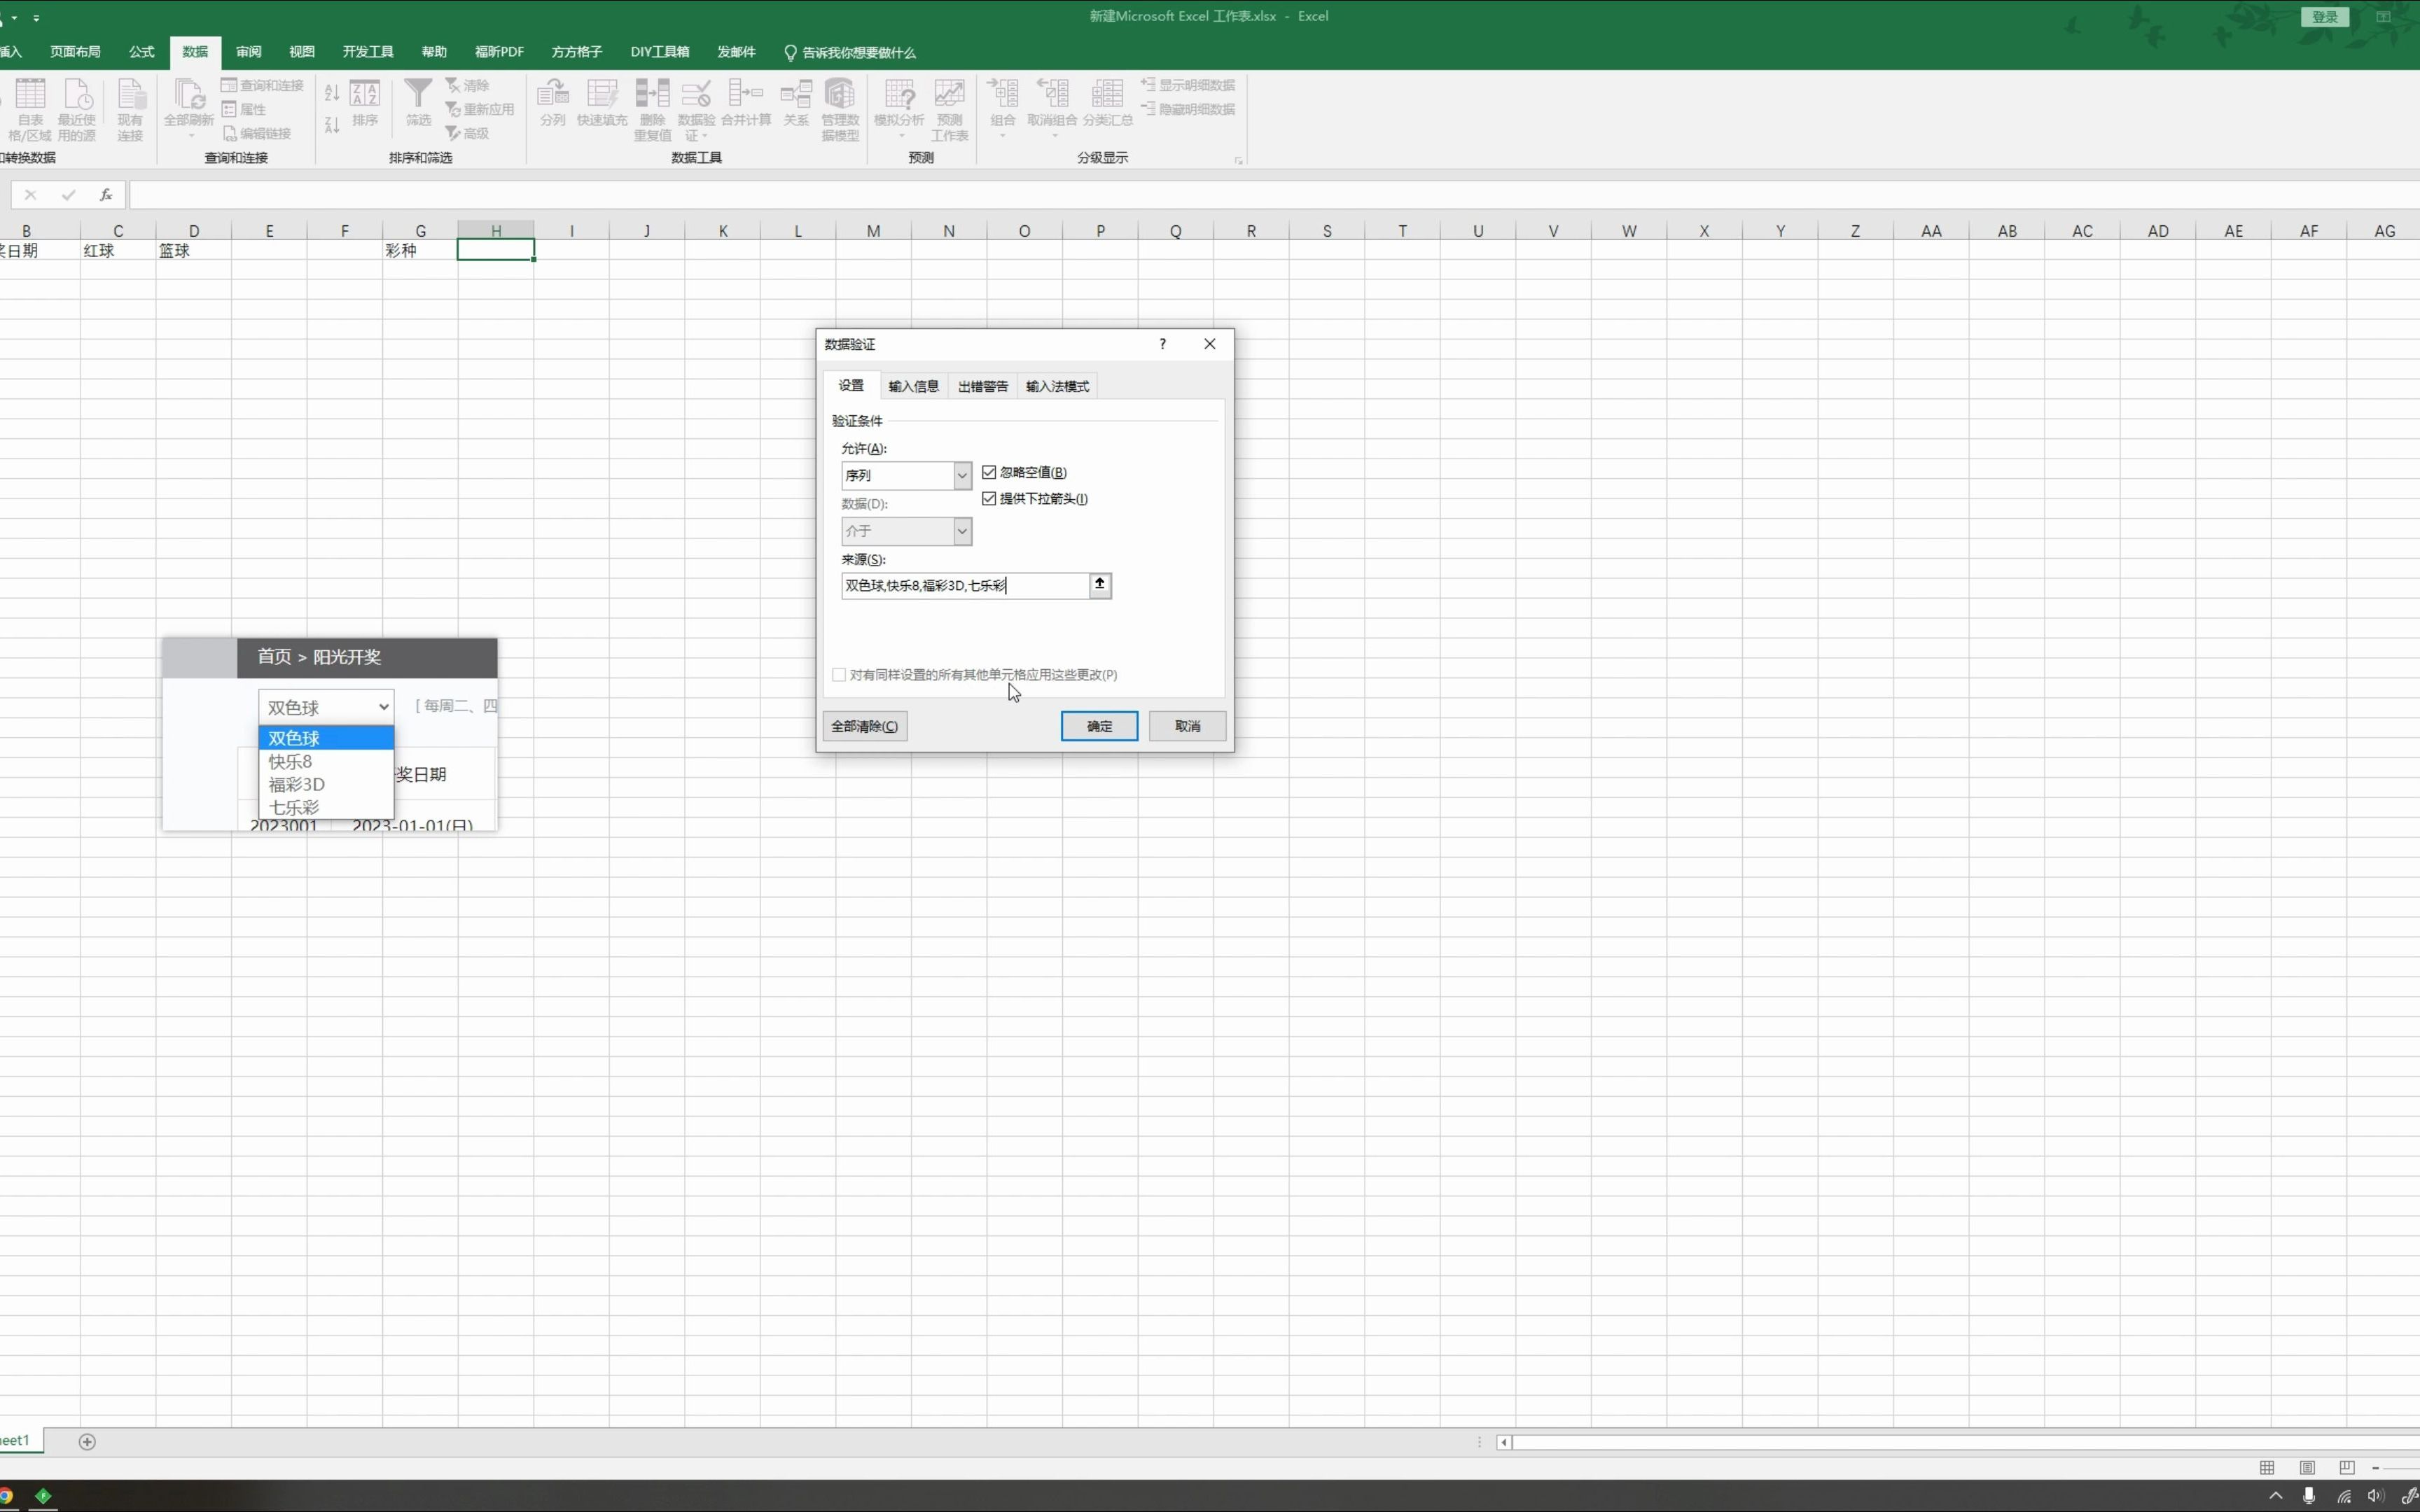This screenshot has height=1512, width=2420.
Task: Toggle the 对有同样设置的所有其他单元格应用这些更改 checkbox
Action: 839,675
